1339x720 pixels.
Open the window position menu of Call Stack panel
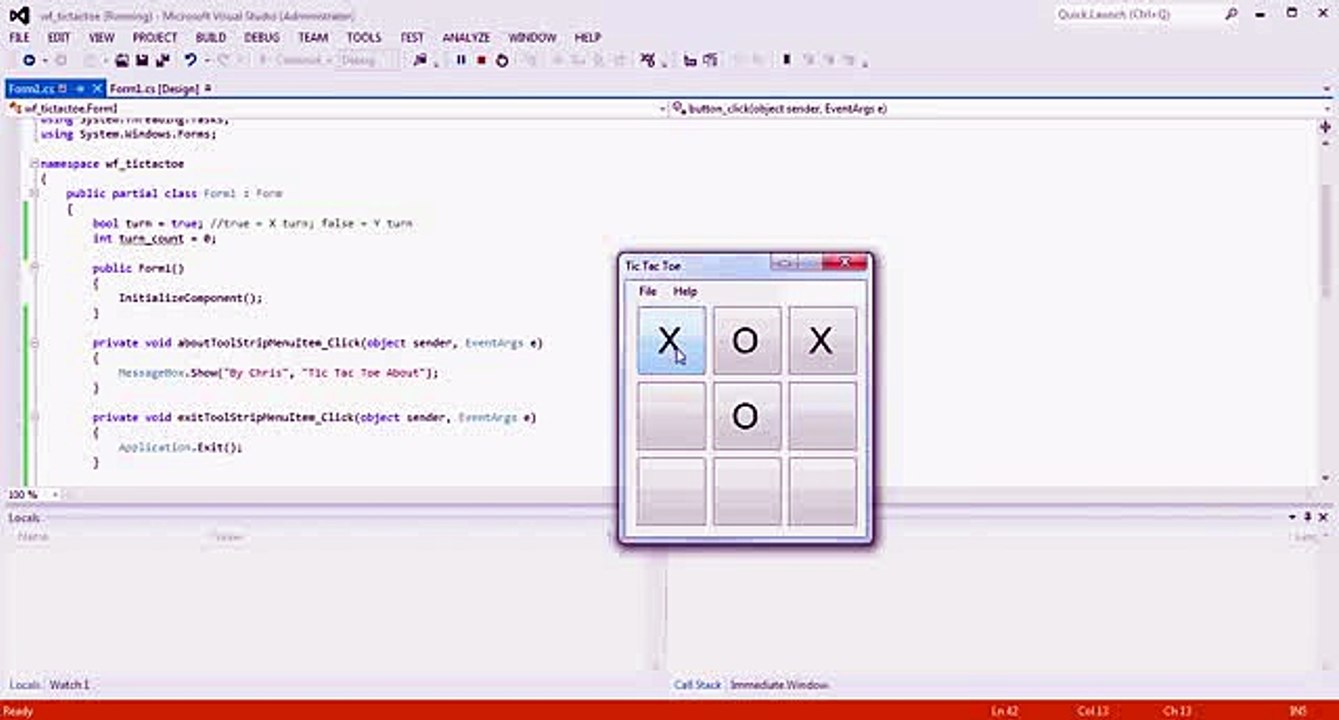click(1291, 517)
